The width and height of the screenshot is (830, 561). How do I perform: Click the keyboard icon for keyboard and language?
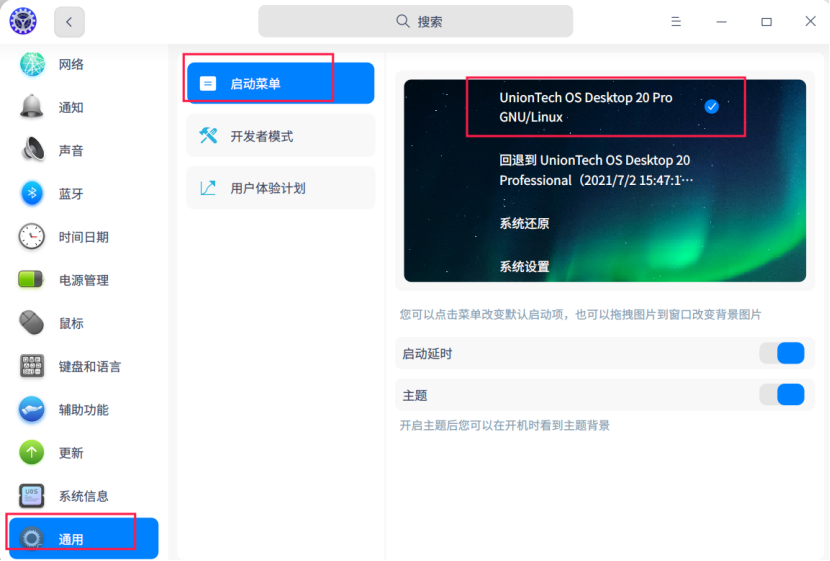(32, 366)
